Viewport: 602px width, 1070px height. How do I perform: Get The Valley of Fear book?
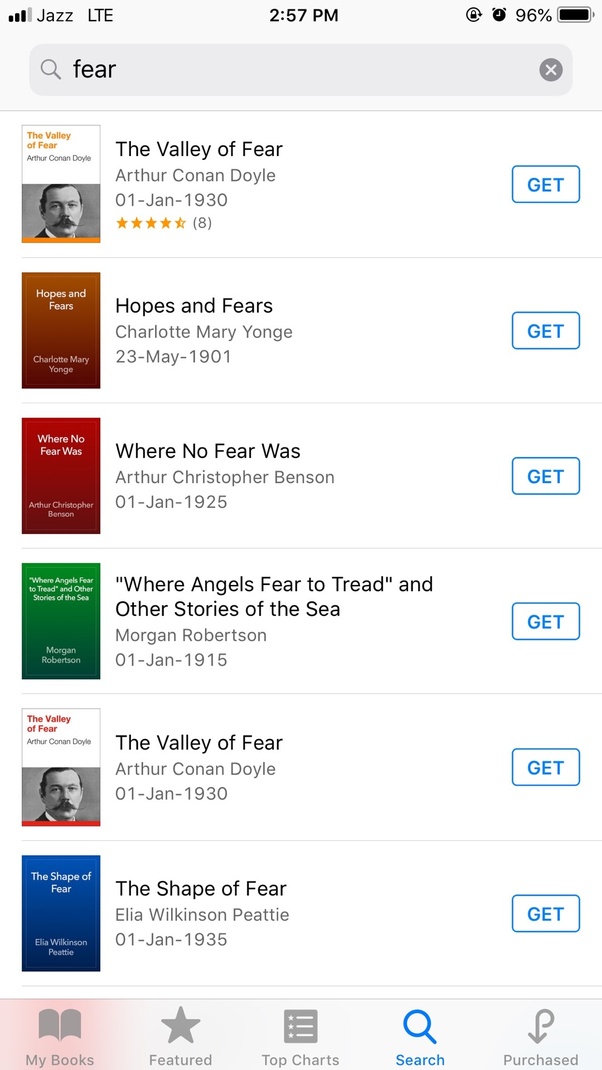point(545,184)
